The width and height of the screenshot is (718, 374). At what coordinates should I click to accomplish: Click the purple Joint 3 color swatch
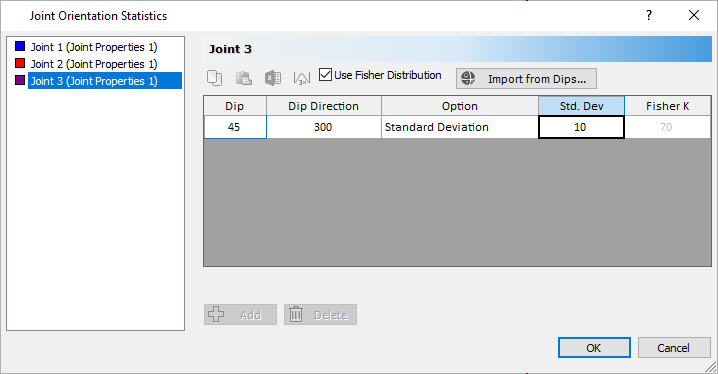(x=20, y=80)
